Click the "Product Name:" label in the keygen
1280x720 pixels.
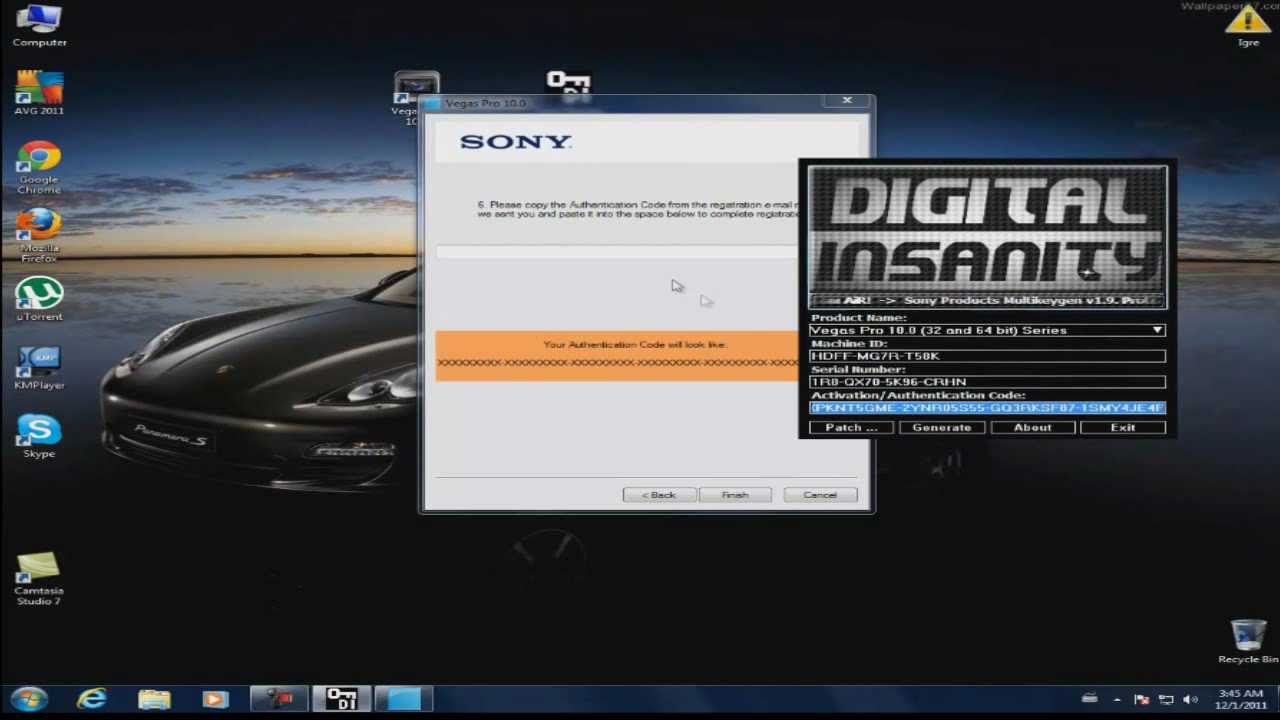click(x=858, y=318)
